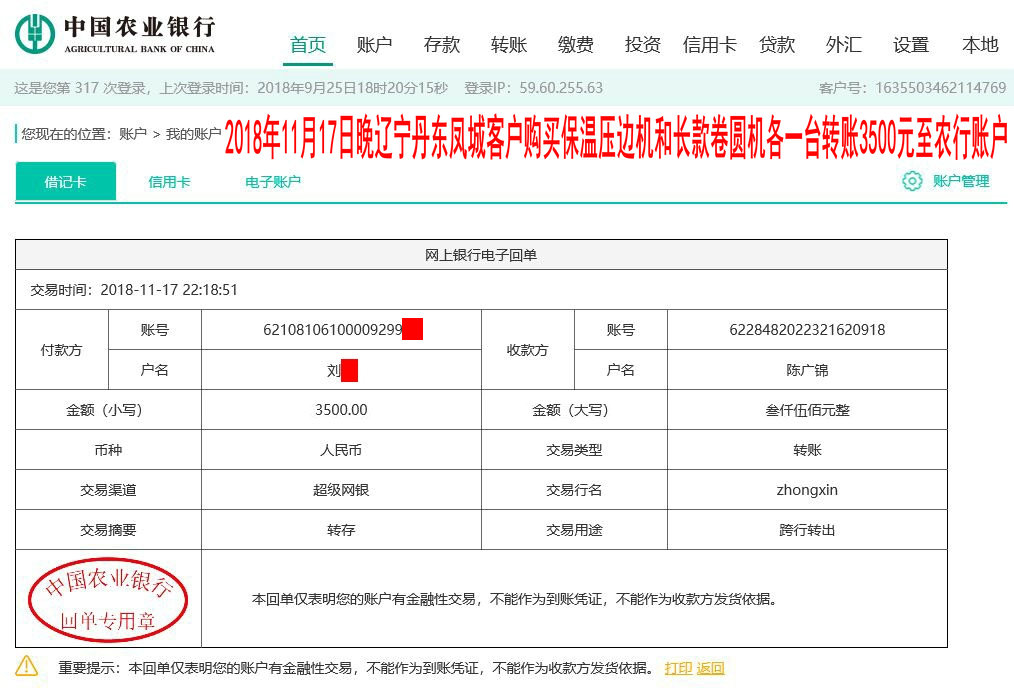
Task: Select the 存款 navigation item
Action: [441, 44]
